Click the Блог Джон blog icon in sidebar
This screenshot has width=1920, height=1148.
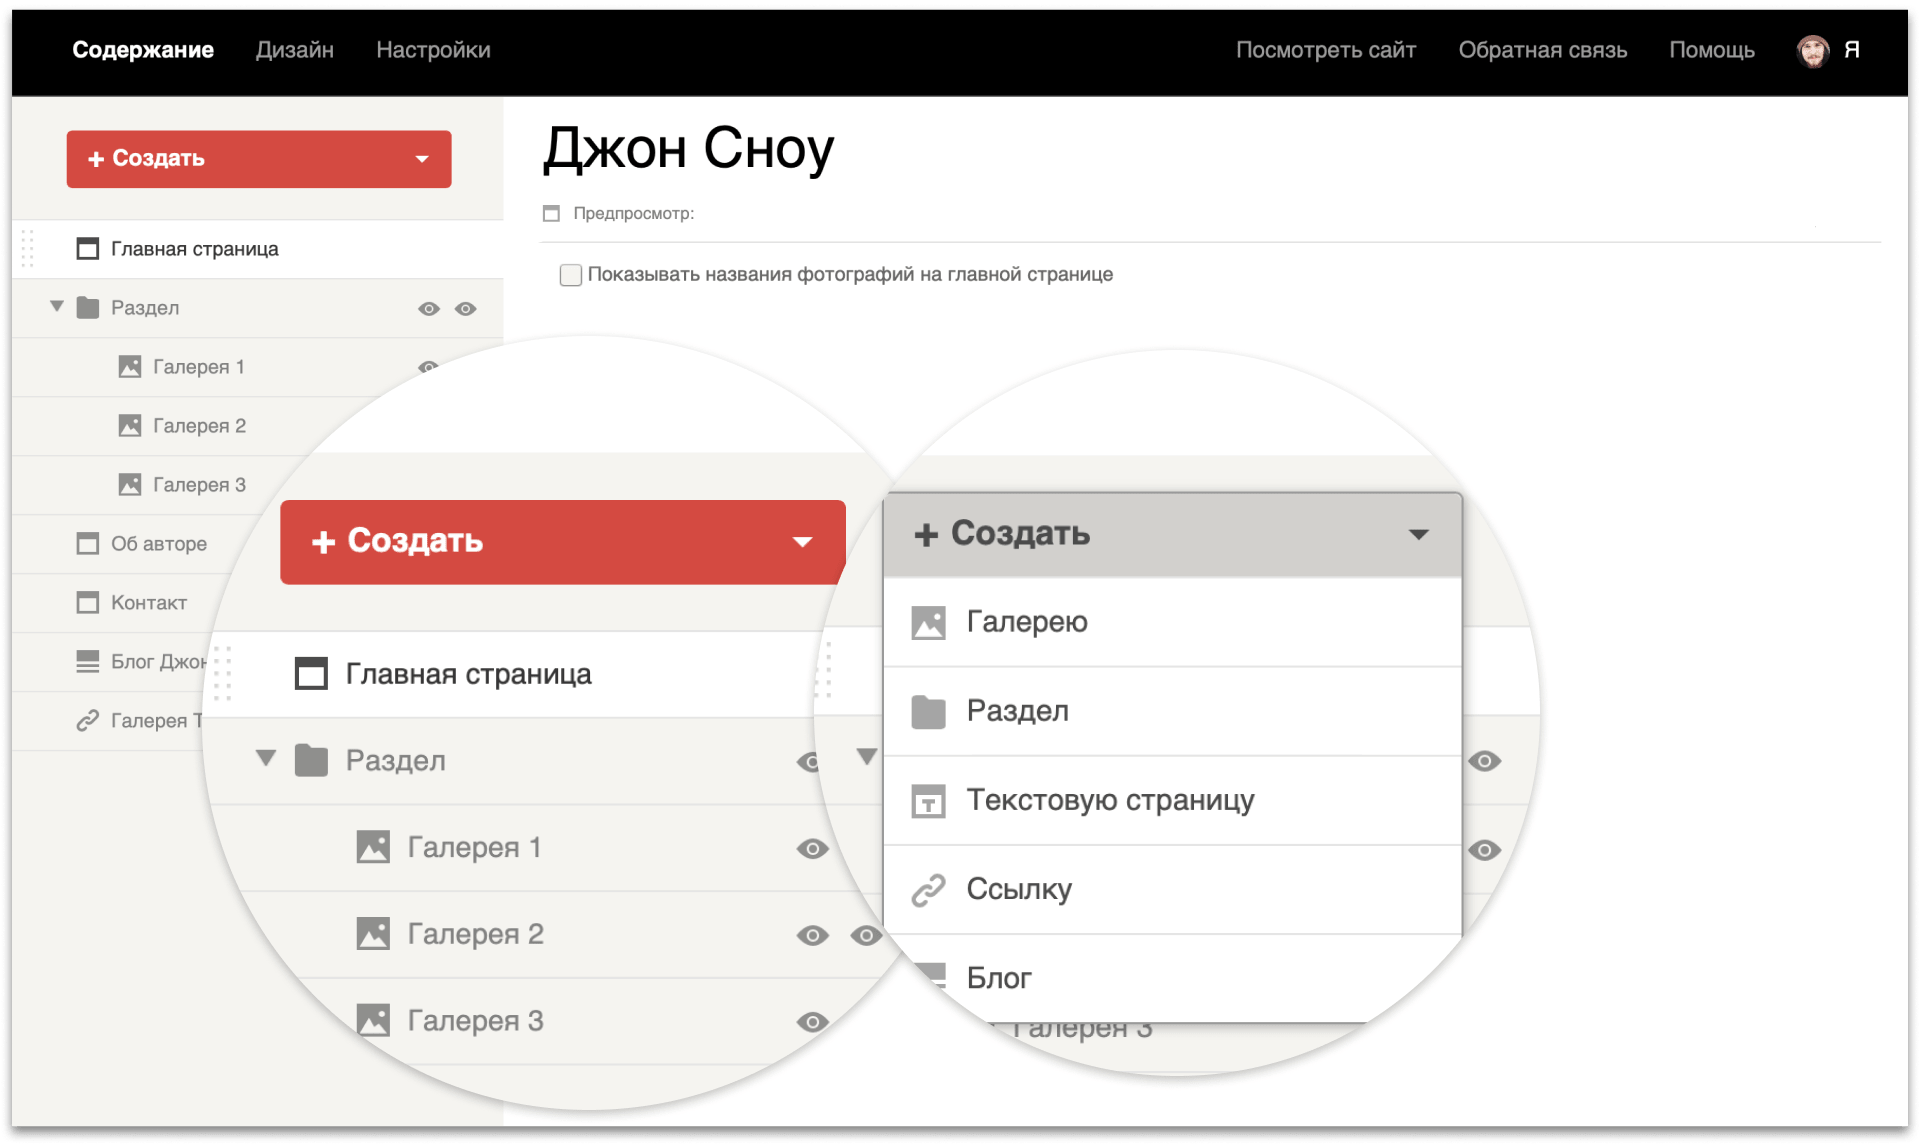point(88,661)
